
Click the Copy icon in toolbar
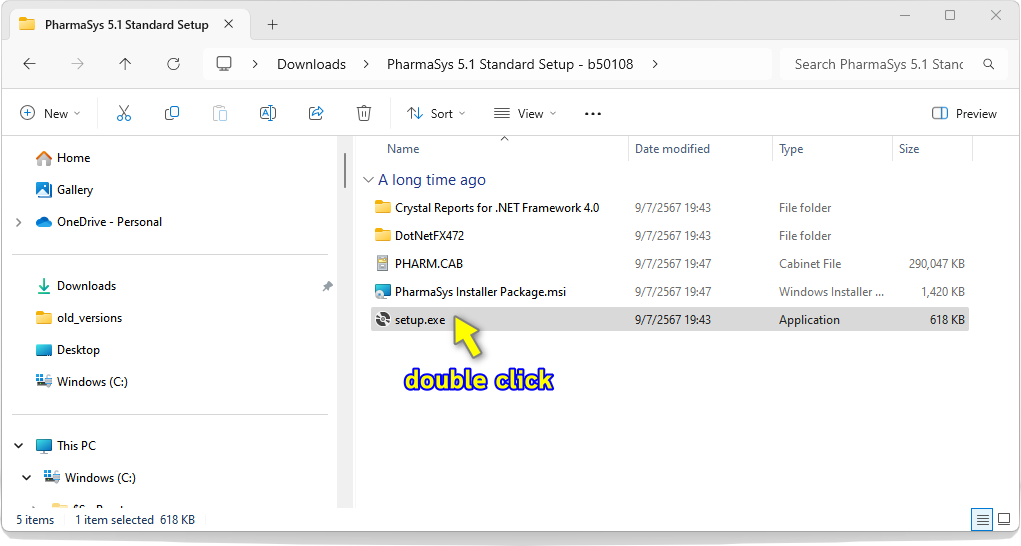(172, 113)
